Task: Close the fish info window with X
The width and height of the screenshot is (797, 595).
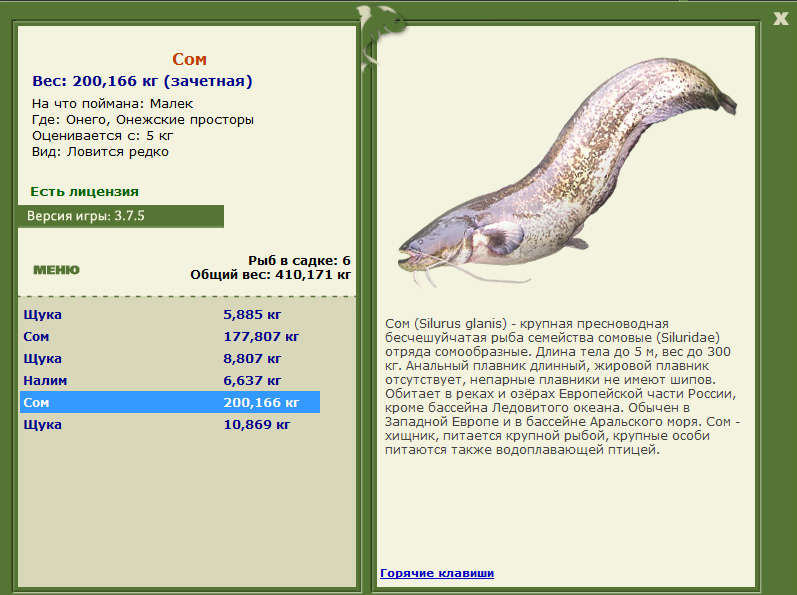Action: tap(780, 19)
